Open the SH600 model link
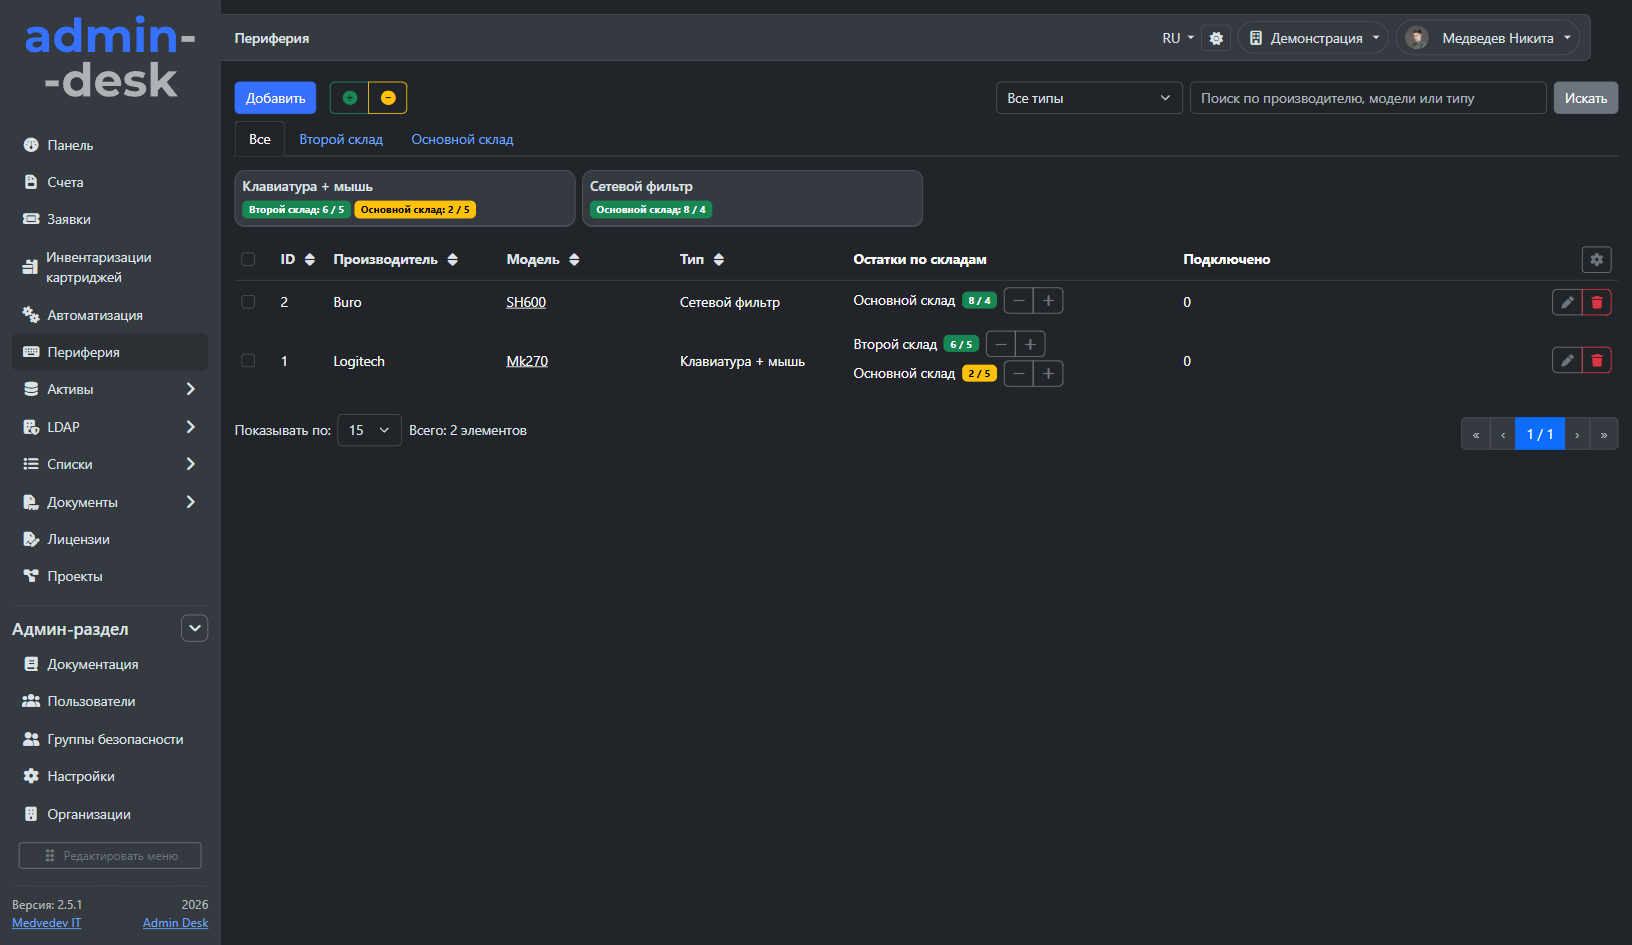 point(526,302)
